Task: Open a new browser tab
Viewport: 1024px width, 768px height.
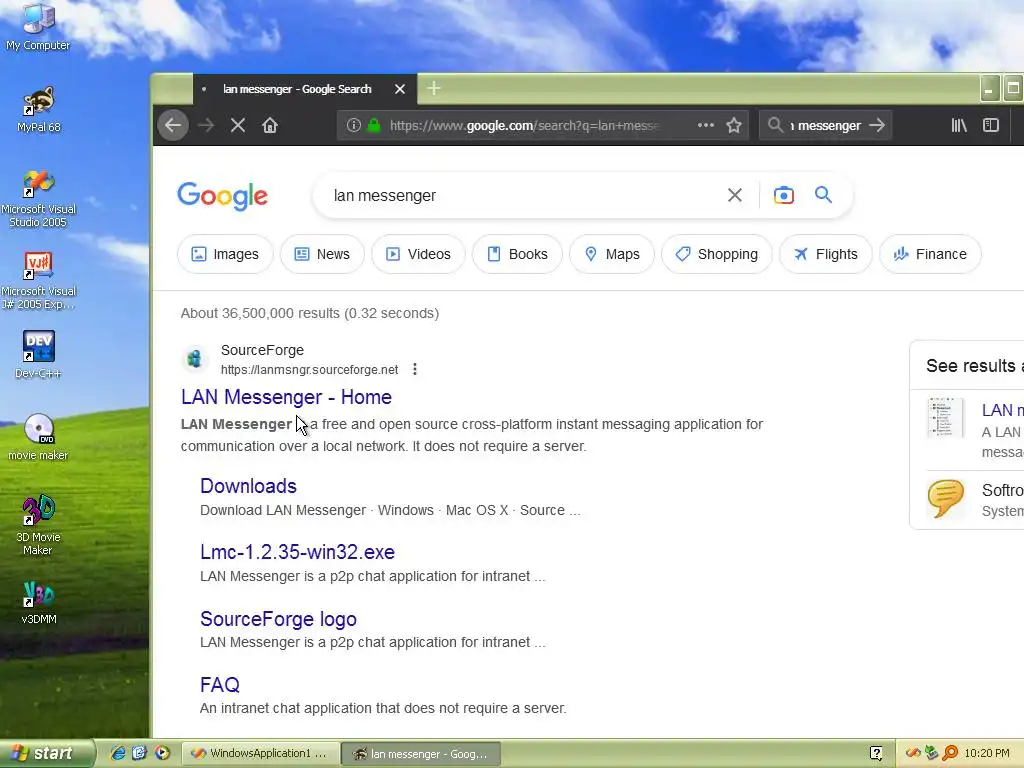Action: pos(434,88)
